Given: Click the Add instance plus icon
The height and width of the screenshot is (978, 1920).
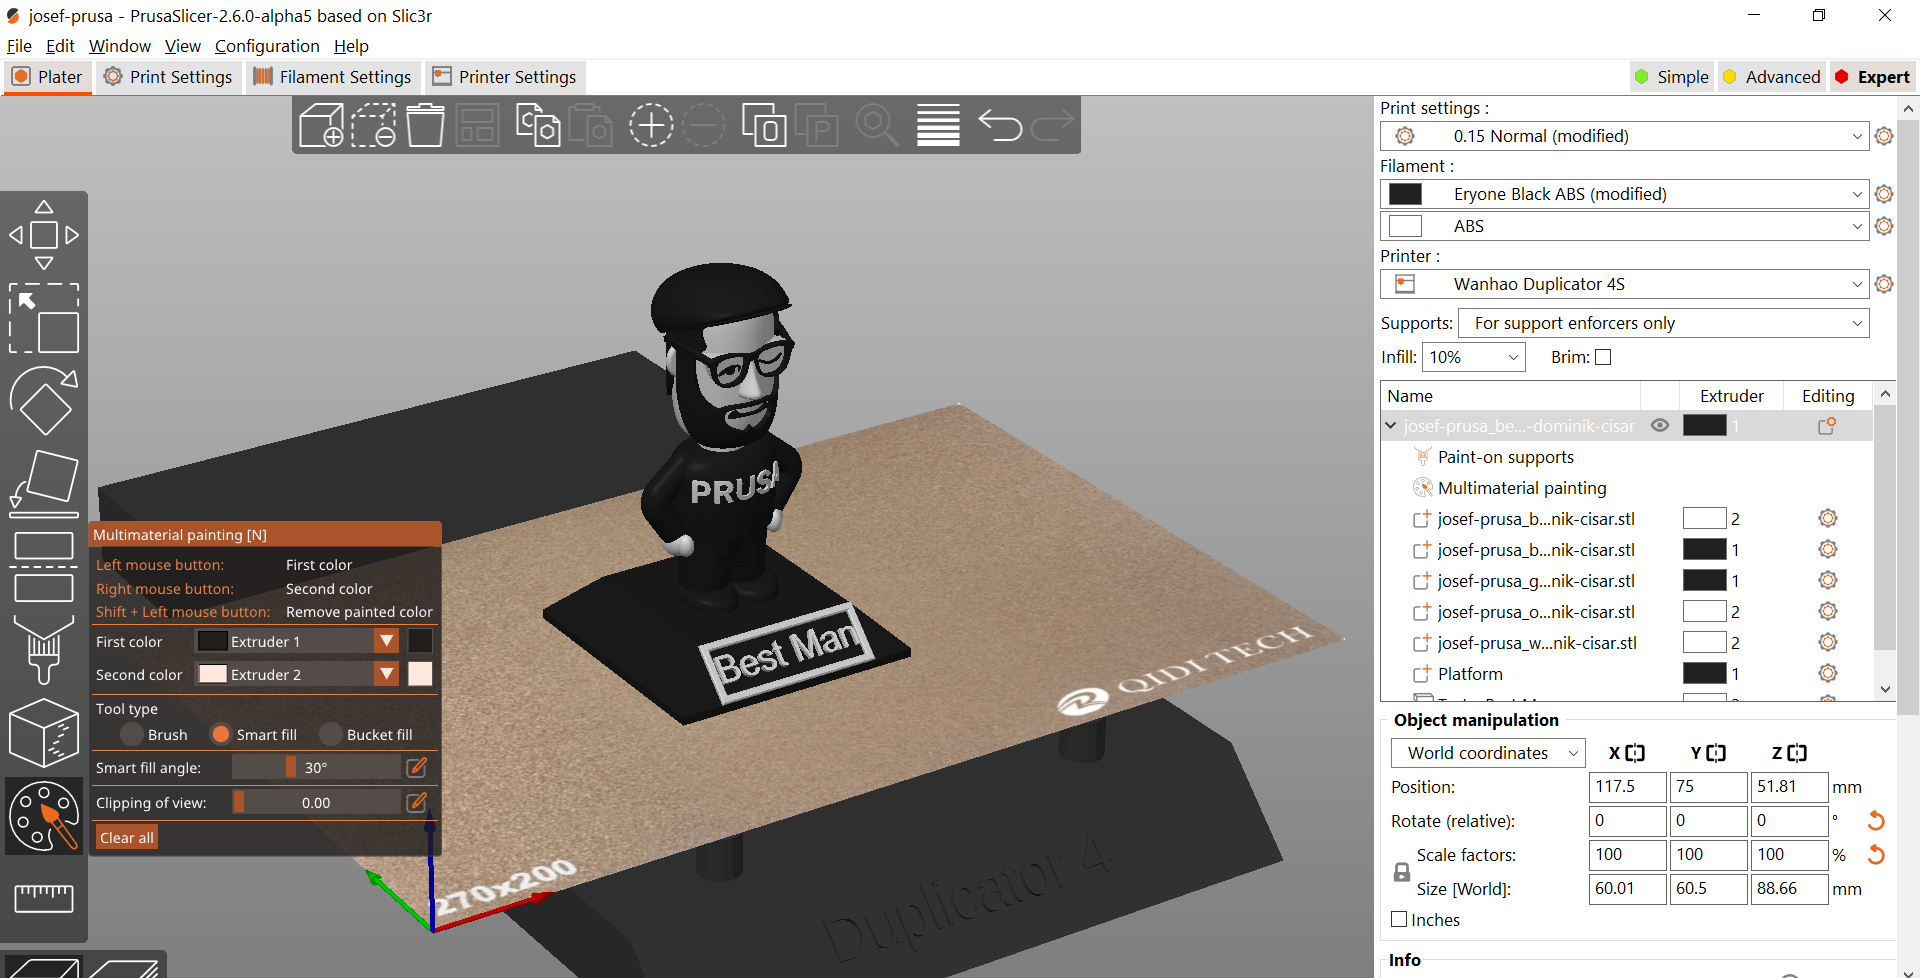Looking at the screenshot, I should (x=651, y=126).
